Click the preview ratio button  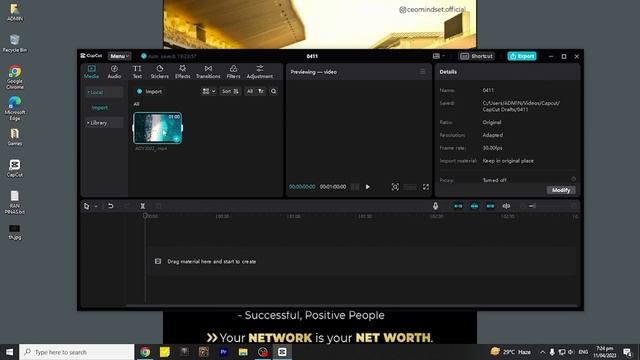coord(410,187)
